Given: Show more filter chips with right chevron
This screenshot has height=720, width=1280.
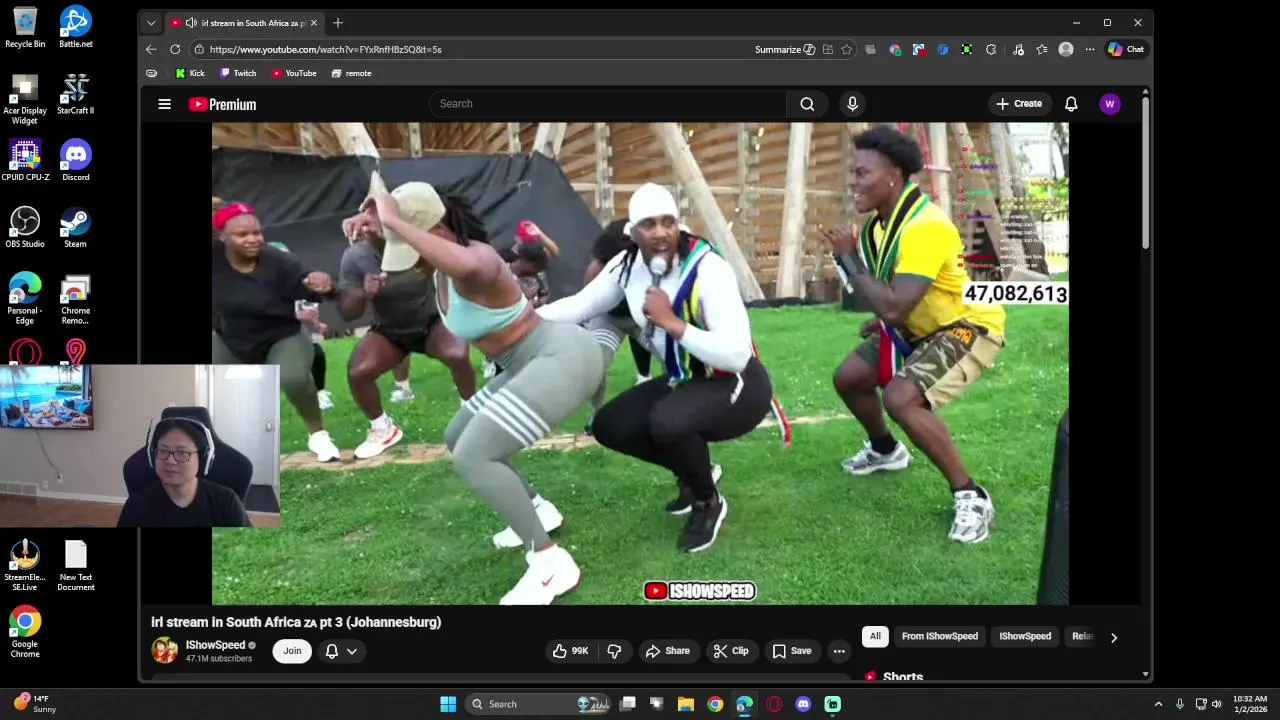Looking at the screenshot, I should 1114,637.
